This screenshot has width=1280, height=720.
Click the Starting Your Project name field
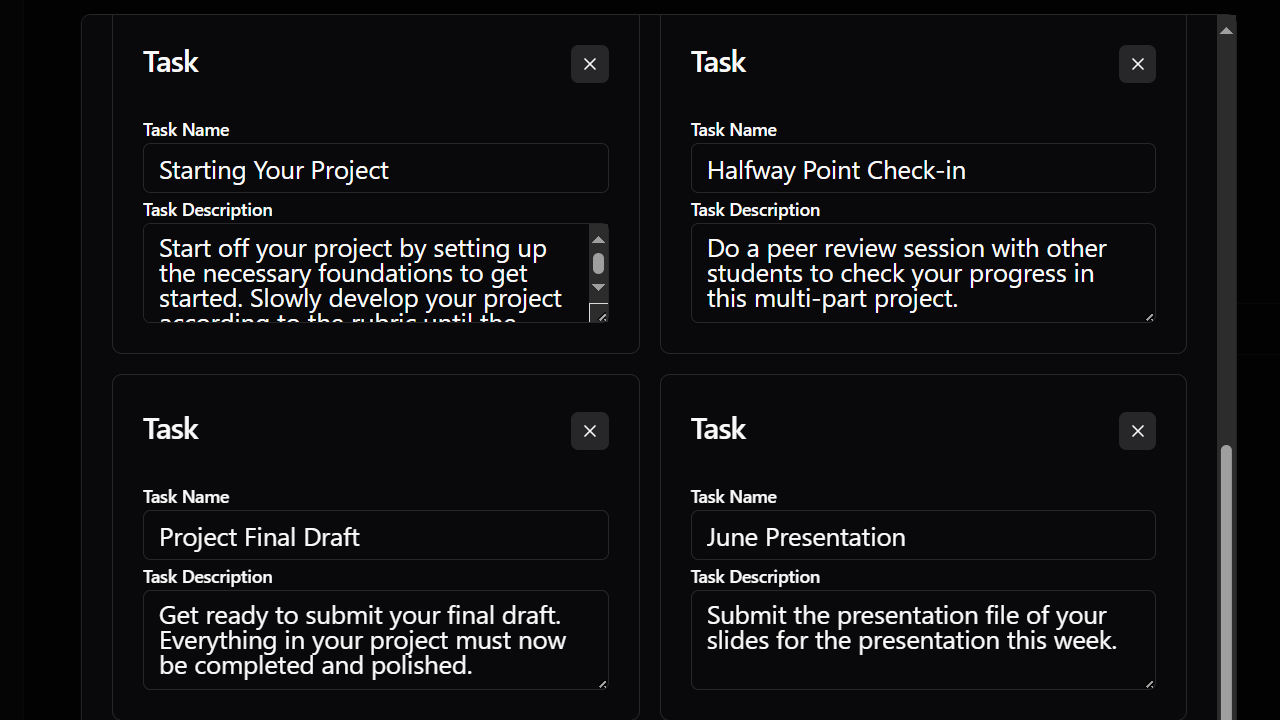(x=376, y=169)
